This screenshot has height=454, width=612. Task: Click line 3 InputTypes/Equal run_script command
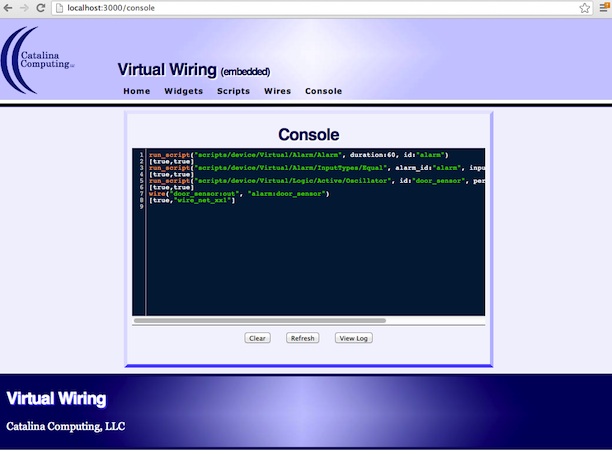point(317,168)
